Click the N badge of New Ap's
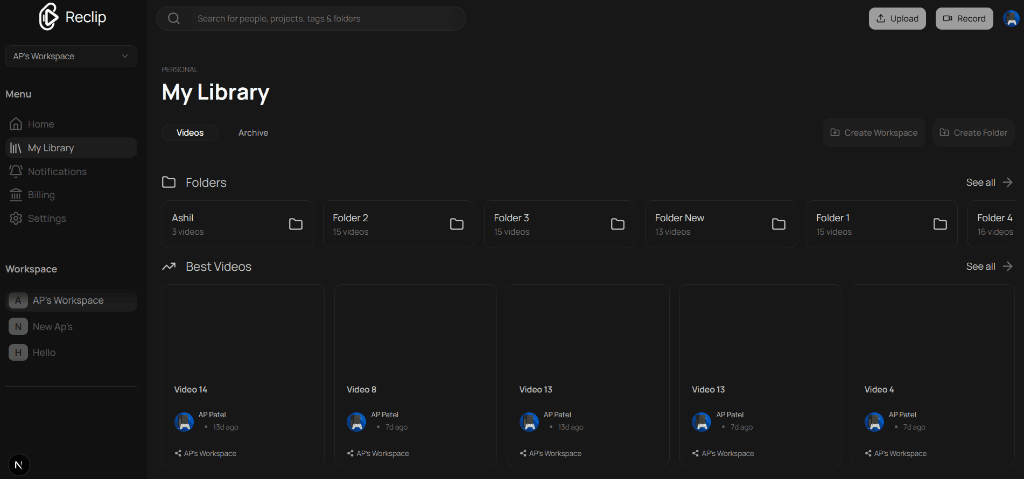 (18, 327)
